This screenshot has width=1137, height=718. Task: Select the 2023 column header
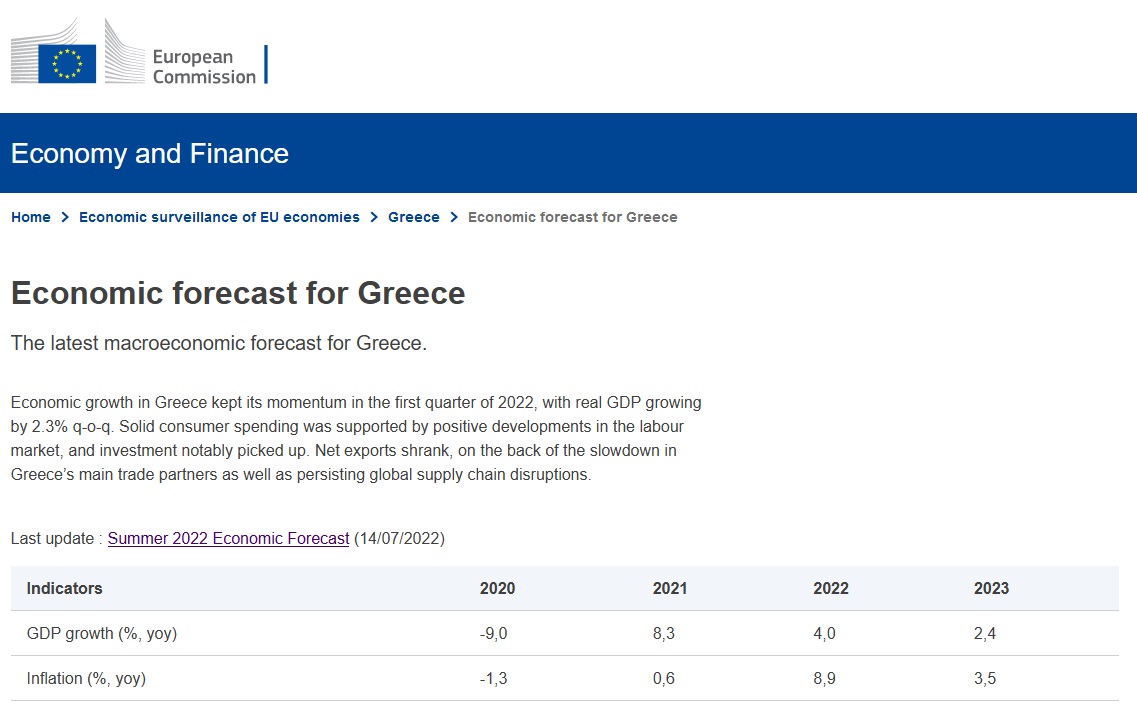point(991,588)
